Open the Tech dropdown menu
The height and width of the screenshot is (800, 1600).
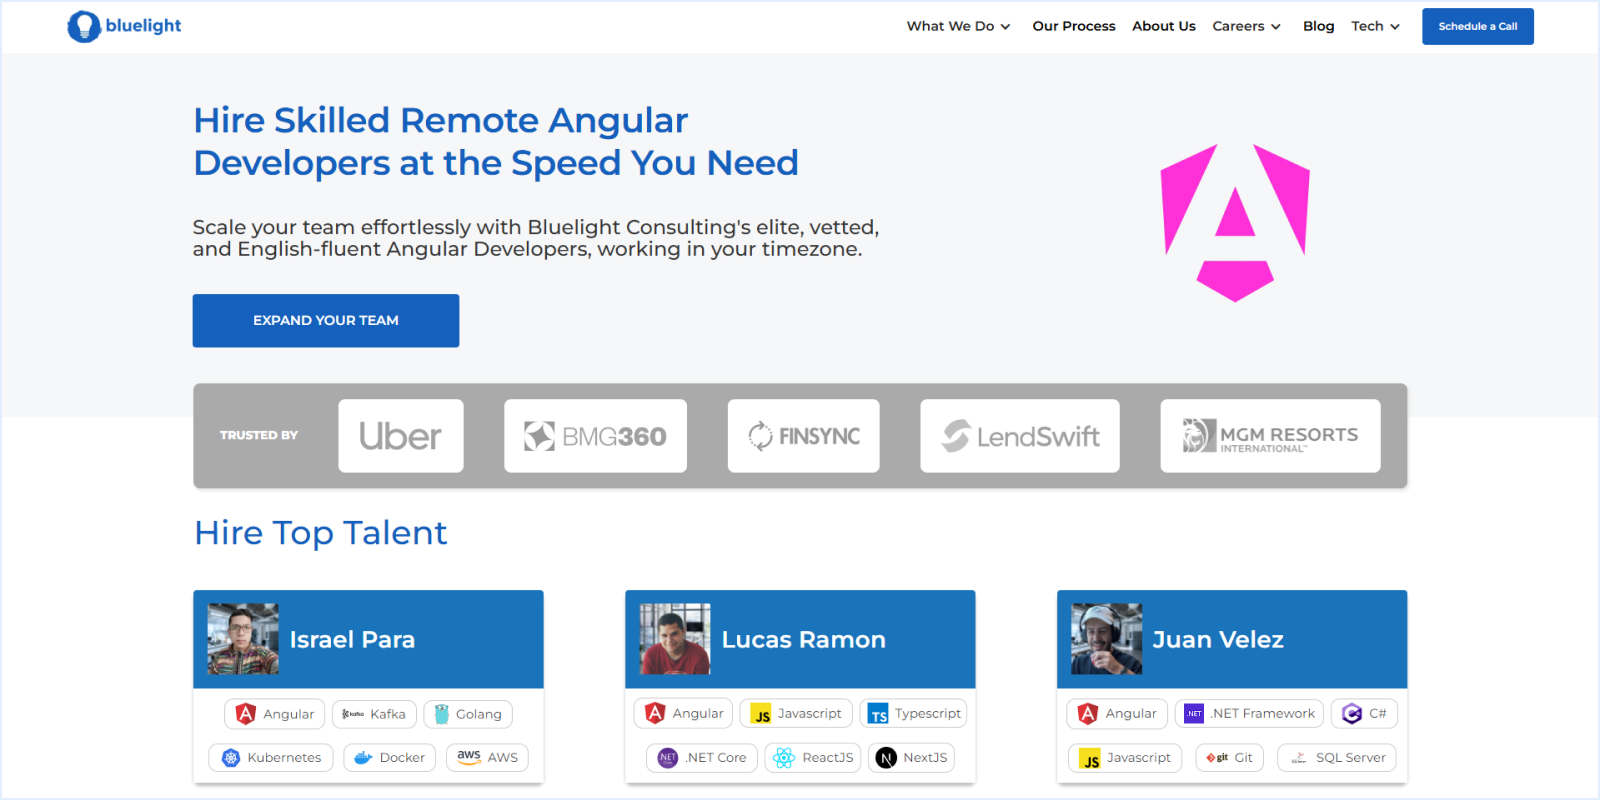tap(1375, 27)
